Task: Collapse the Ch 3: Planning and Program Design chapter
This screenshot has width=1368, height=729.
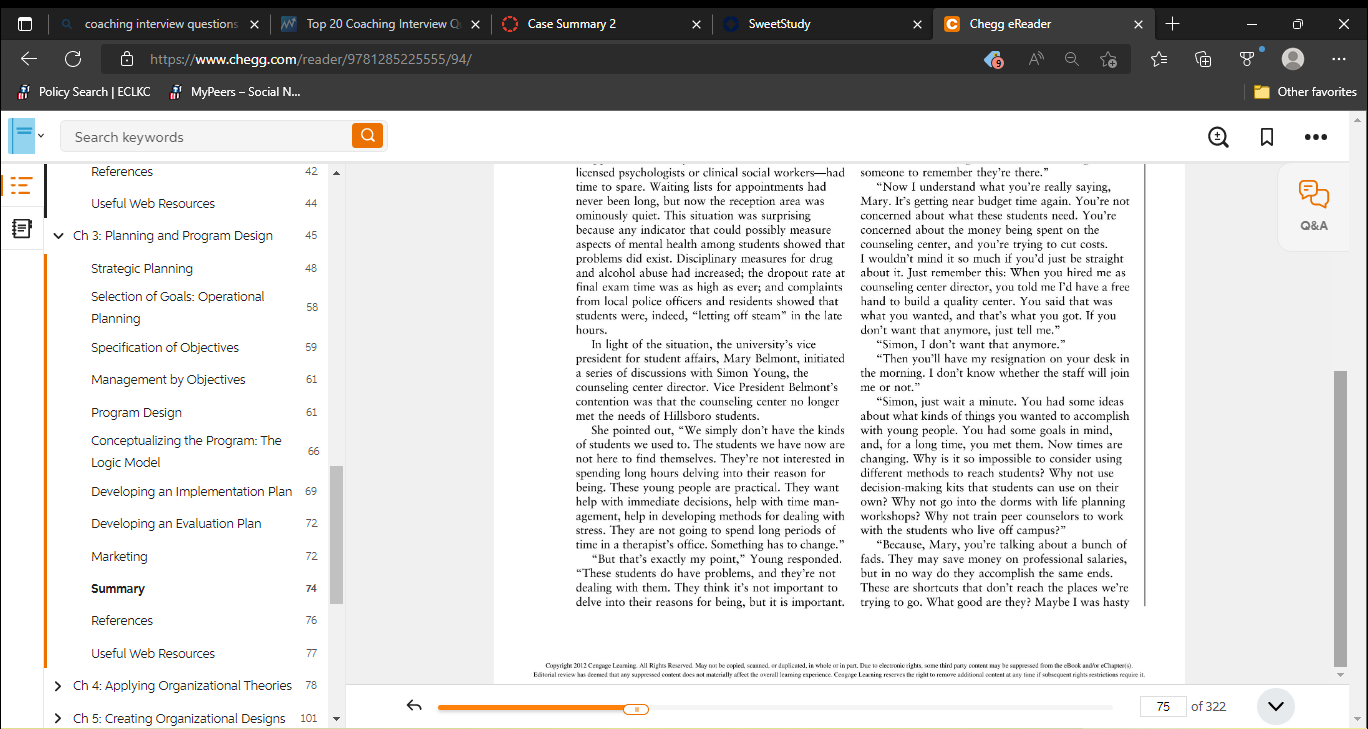Action: tap(59, 236)
